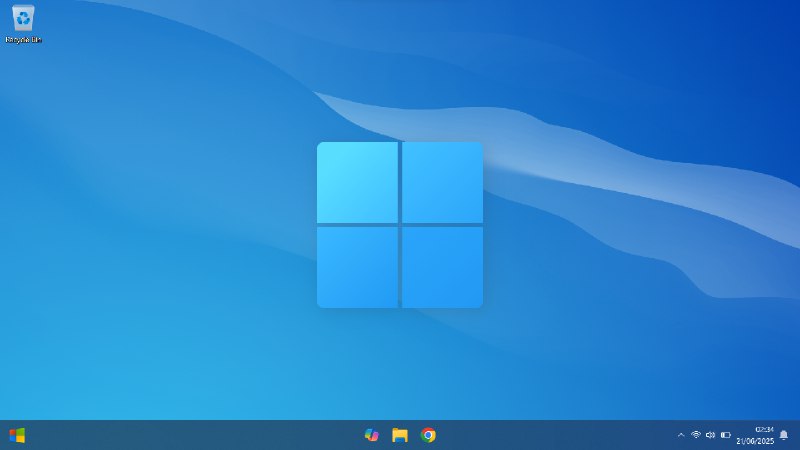The width and height of the screenshot is (800, 450).
Task: Open the Windows Start menu
Action: 17,435
